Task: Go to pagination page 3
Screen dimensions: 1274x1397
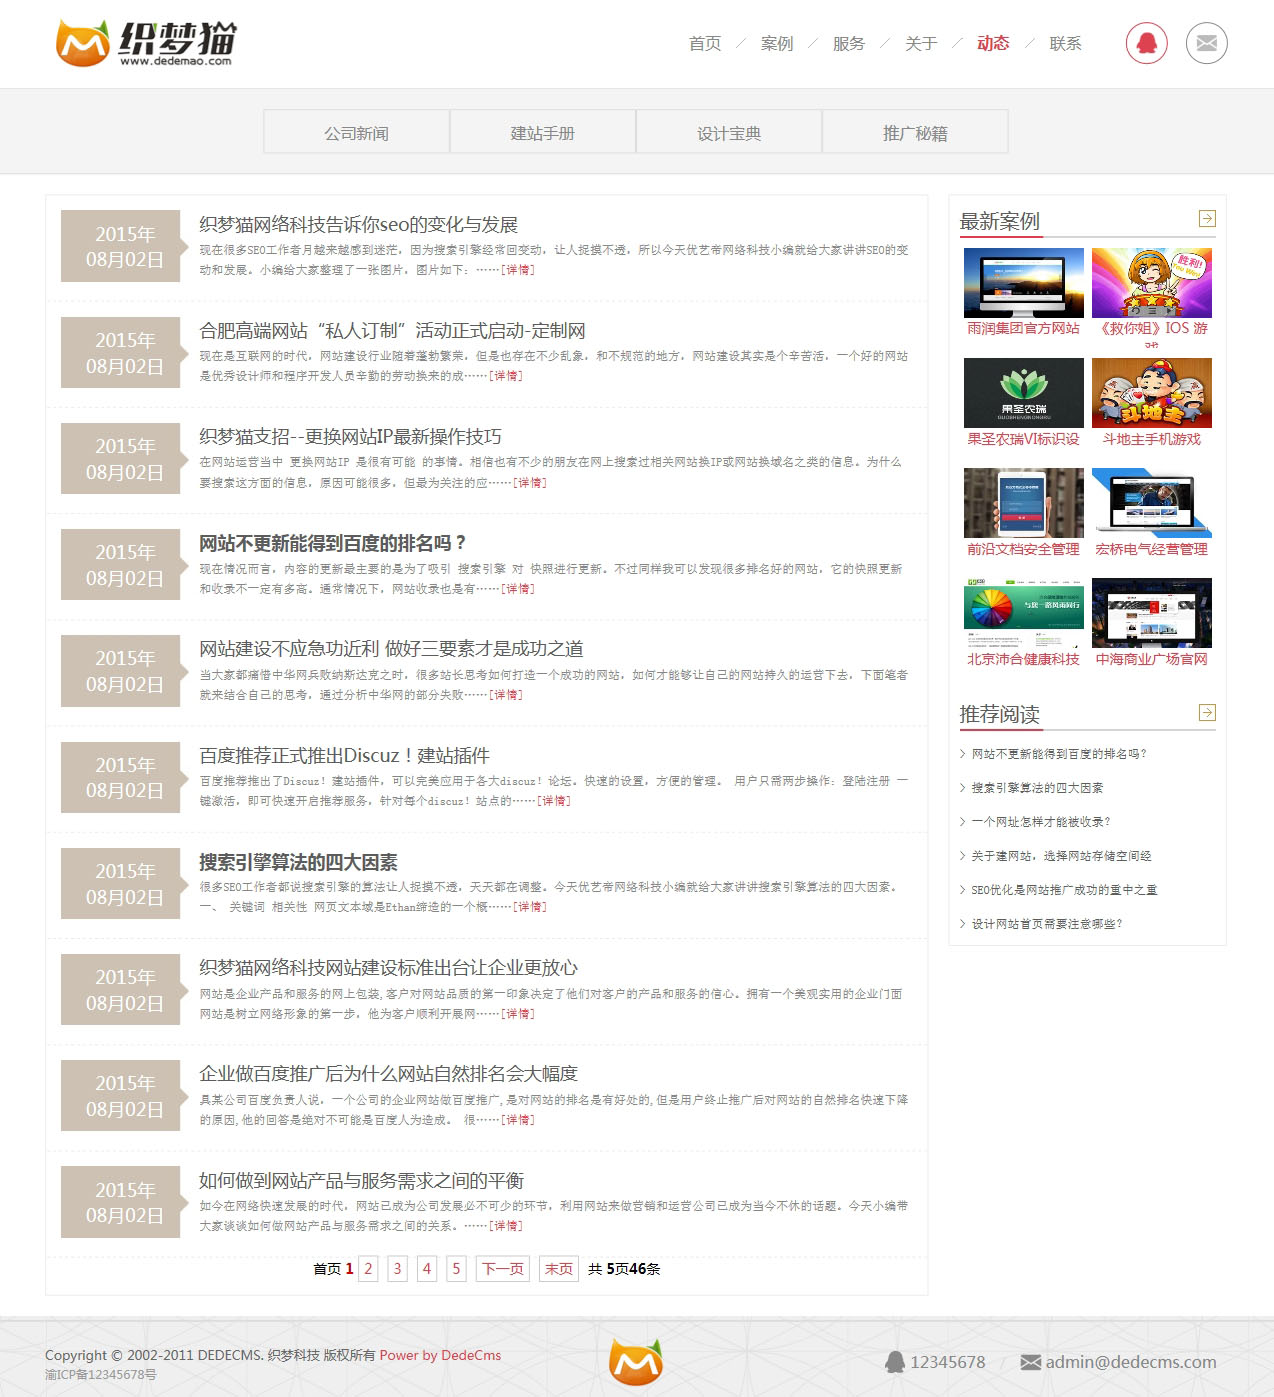Action: pyautogui.click(x=397, y=1268)
